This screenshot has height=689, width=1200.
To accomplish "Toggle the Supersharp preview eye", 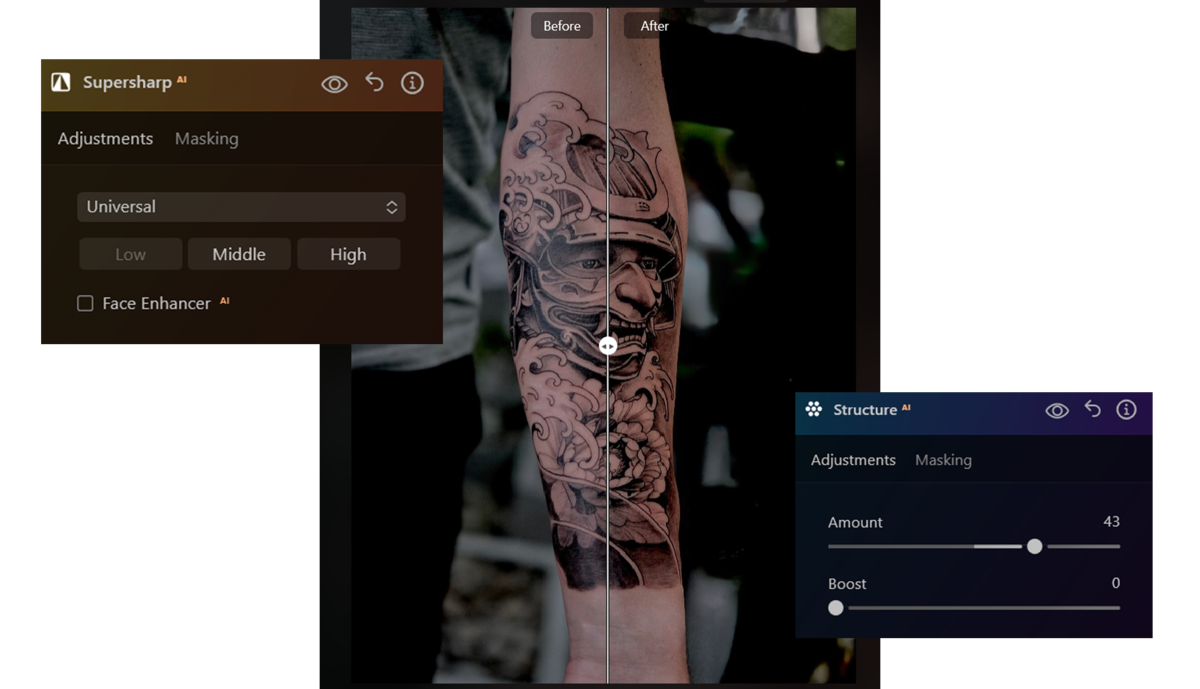I will coord(335,84).
